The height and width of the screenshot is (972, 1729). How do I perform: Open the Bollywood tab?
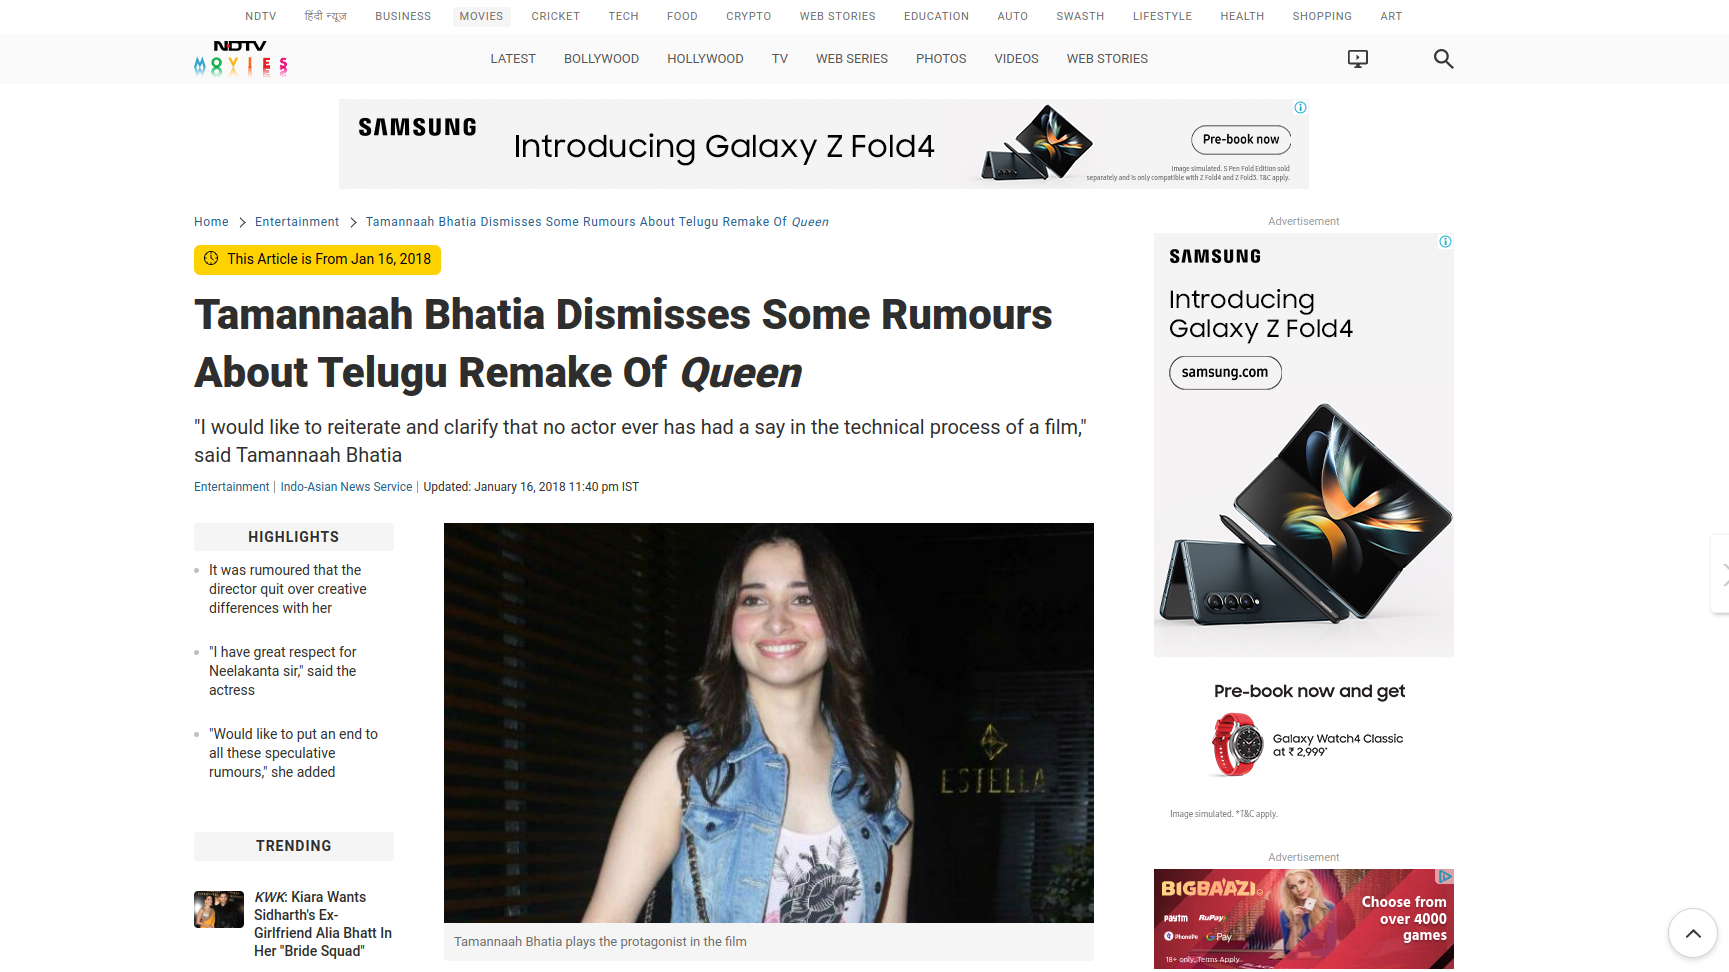[x=601, y=59]
